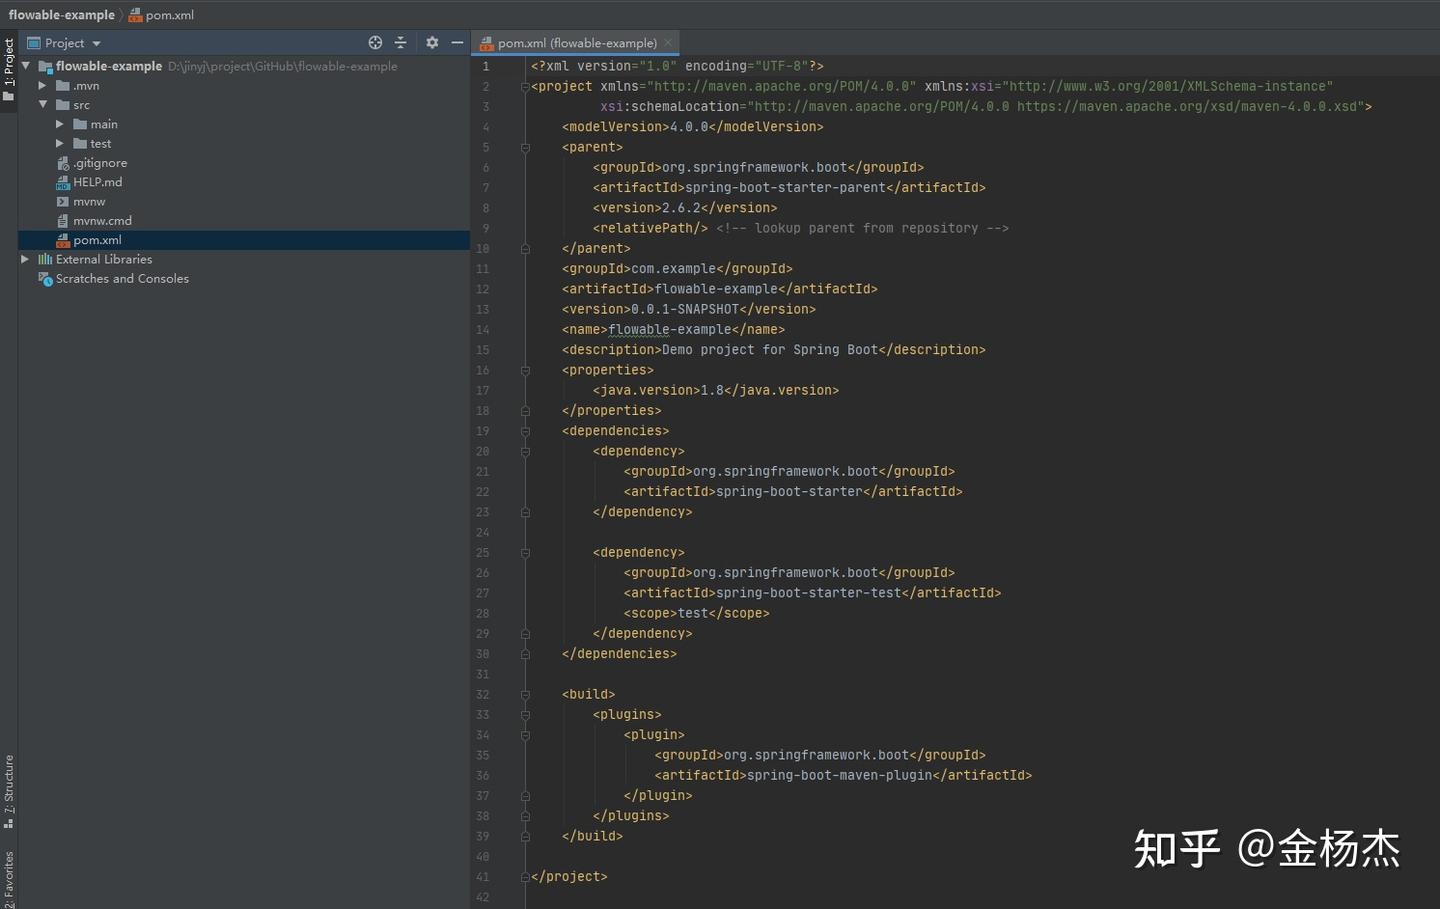The height and width of the screenshot is (909, 1440).
Task: Expand the .mvn folder
Action: (42, 86)
